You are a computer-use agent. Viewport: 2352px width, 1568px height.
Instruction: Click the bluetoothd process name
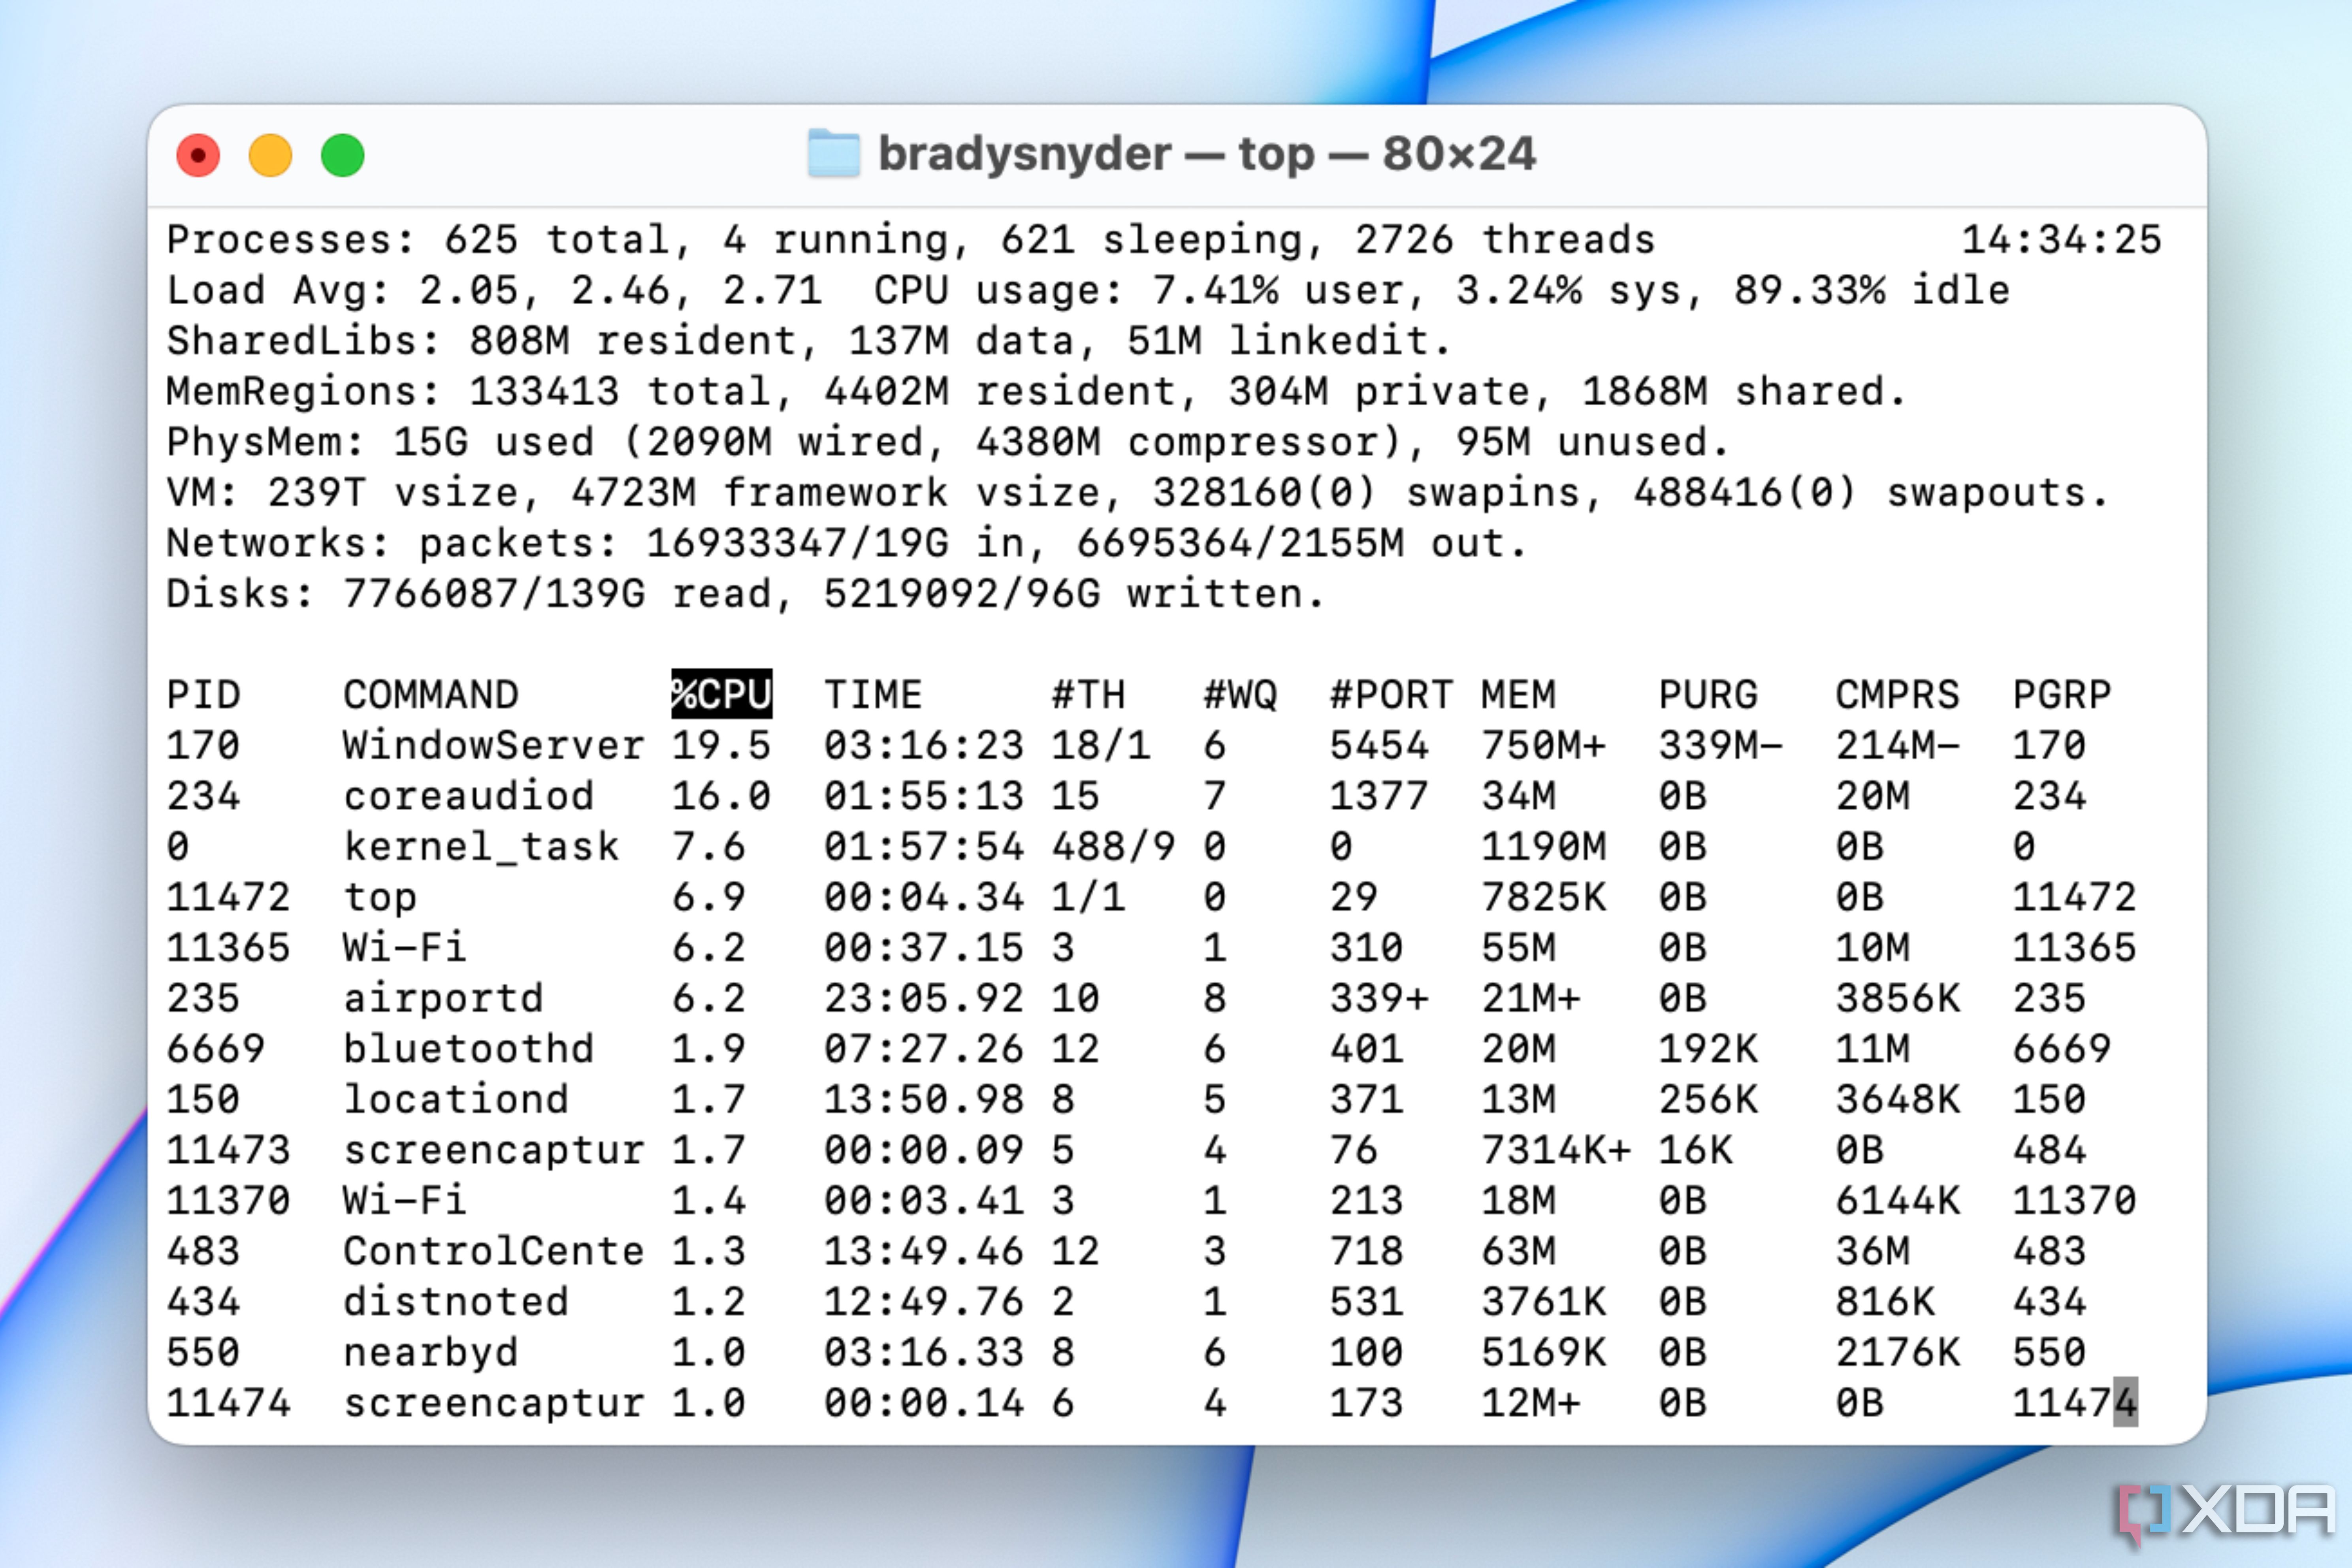(x=468, y=1048)
